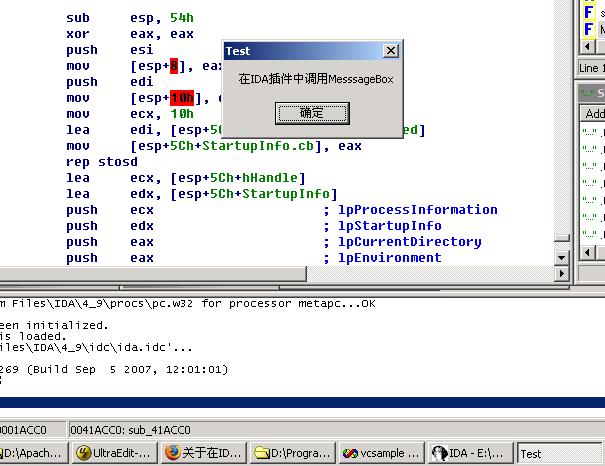Viewport: 605px width, 466px height.
Task: Click StartupInfo.cb operand
Action: [258, 146]
